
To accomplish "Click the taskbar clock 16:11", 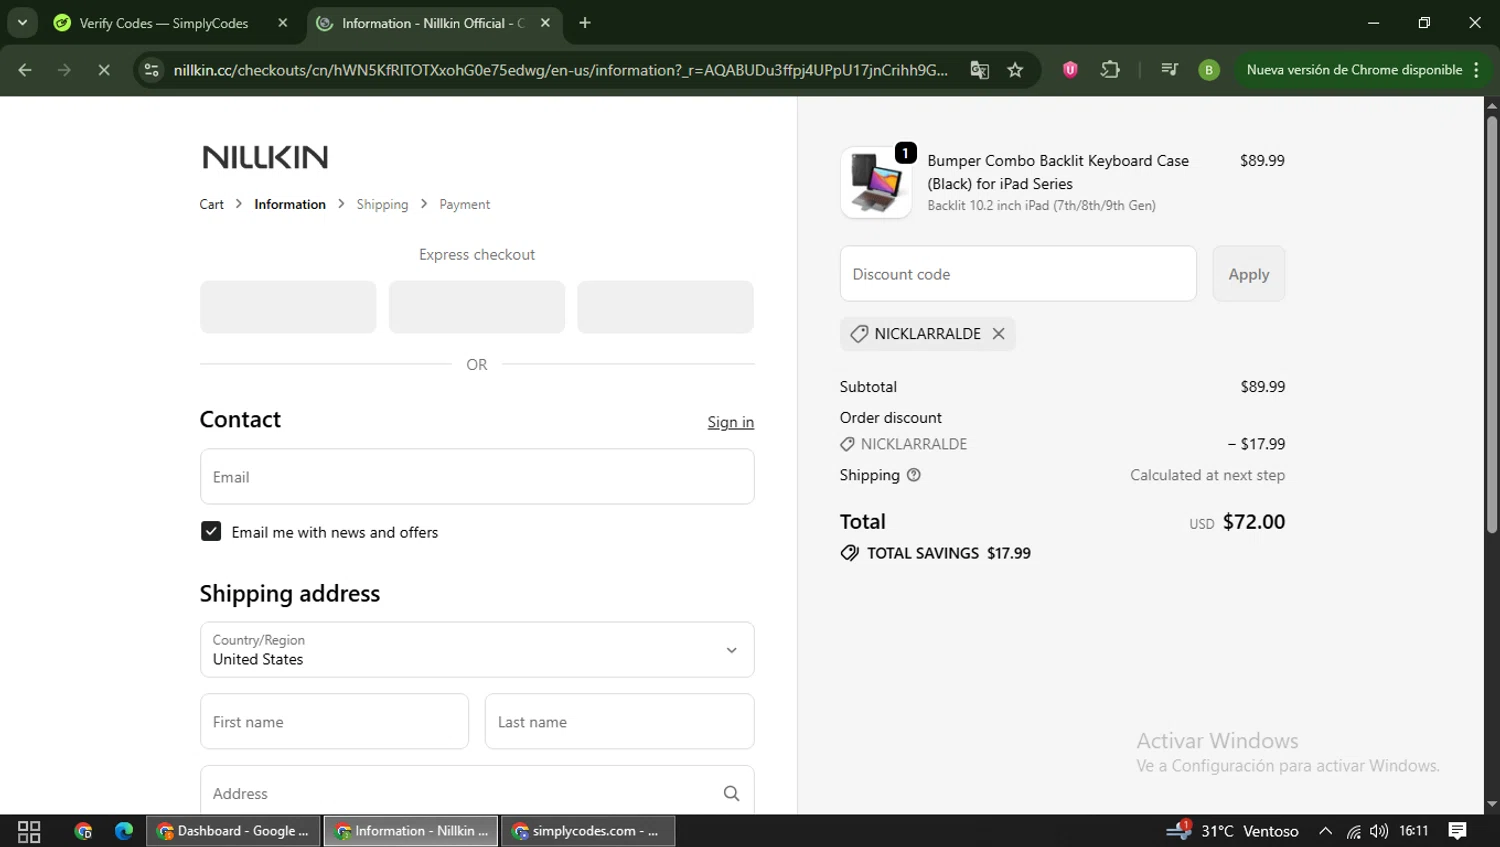I will tap(1414, 831).
